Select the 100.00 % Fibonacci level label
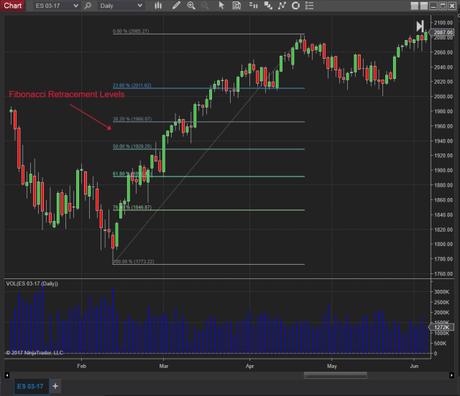This screenshot has height=396, width=460. tap(133, 262)
